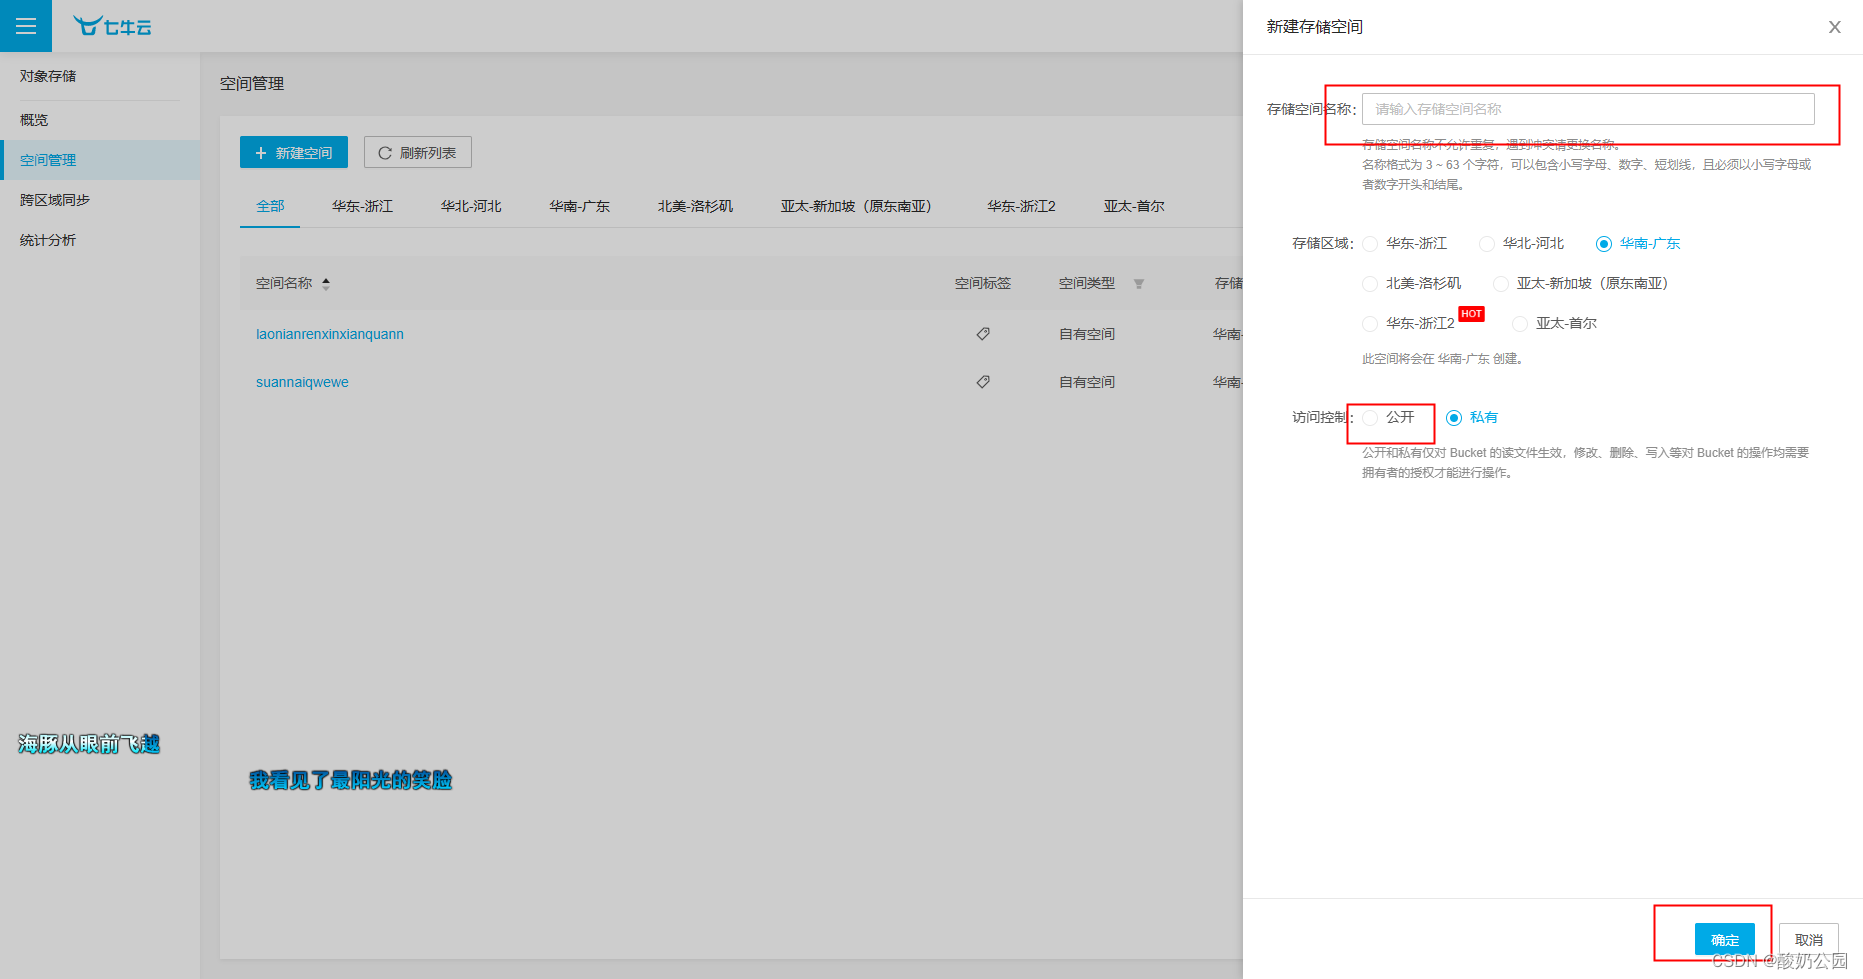Screen dimensions: 1863x979
Task: Click 对象存储 sidebar heading
Action: pos(48,76)
